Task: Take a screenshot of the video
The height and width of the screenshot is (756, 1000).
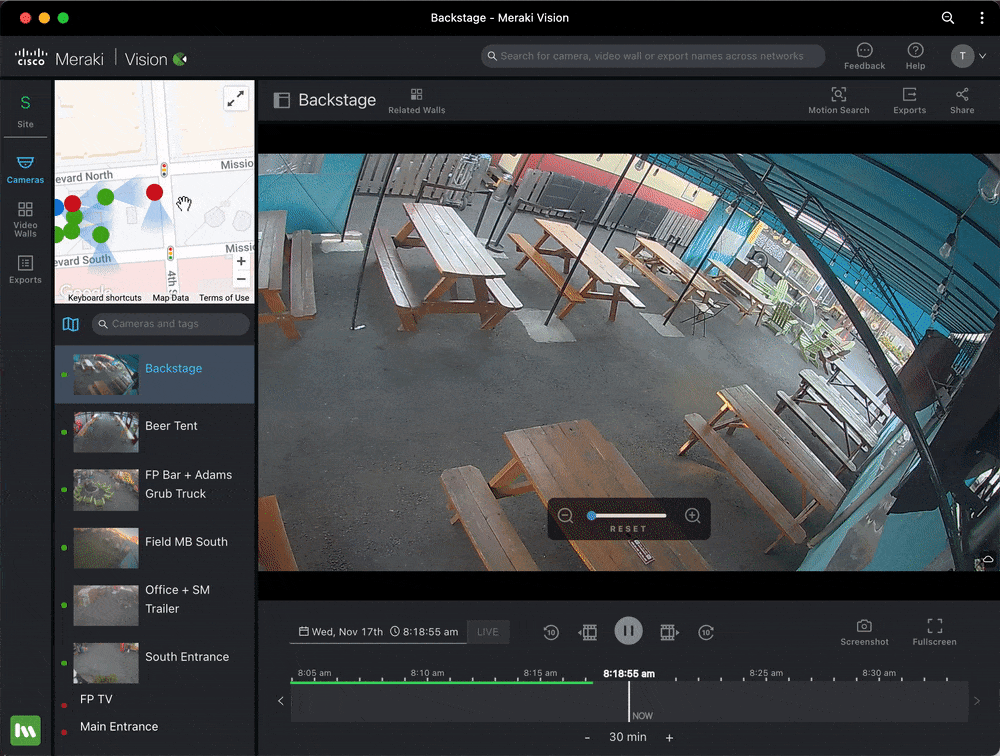Action: (x=864, y=631)
